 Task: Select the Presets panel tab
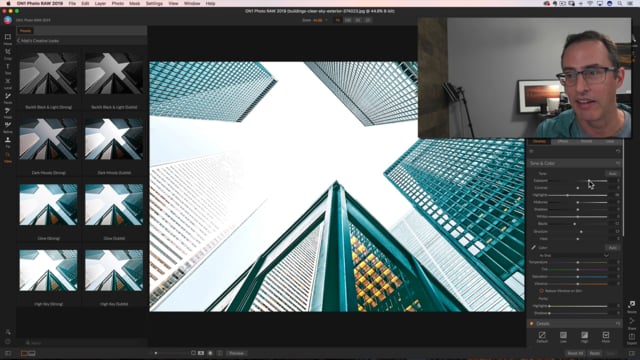[x=25, y=31]
